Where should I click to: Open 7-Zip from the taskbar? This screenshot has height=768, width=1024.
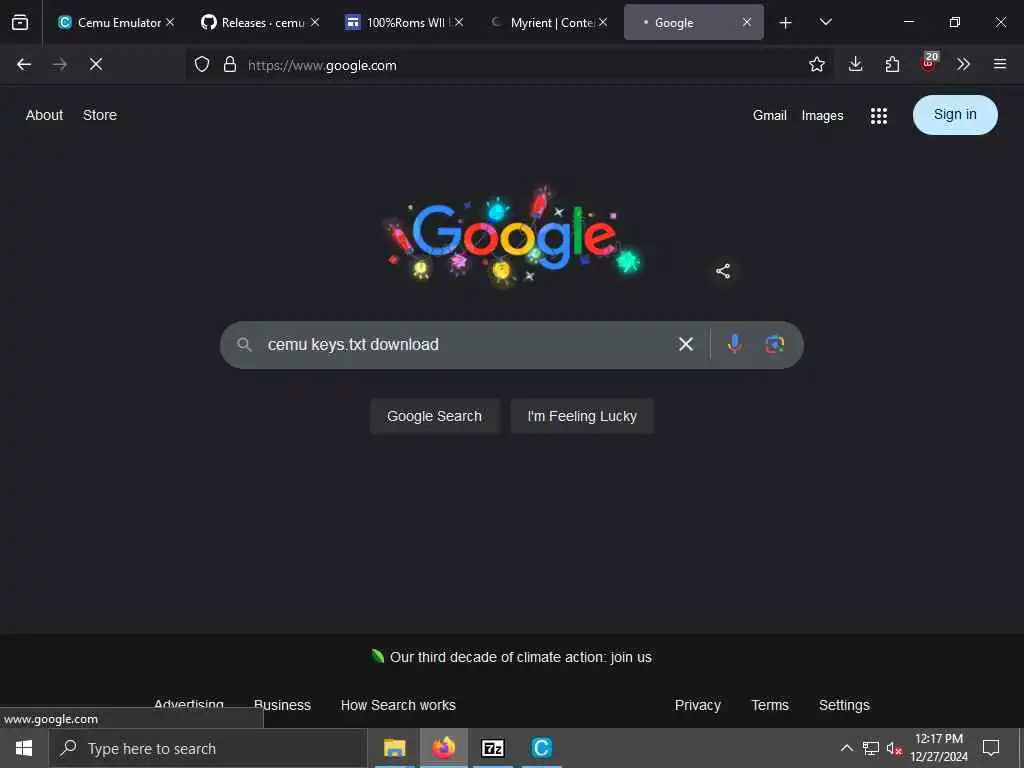point(492,748)
